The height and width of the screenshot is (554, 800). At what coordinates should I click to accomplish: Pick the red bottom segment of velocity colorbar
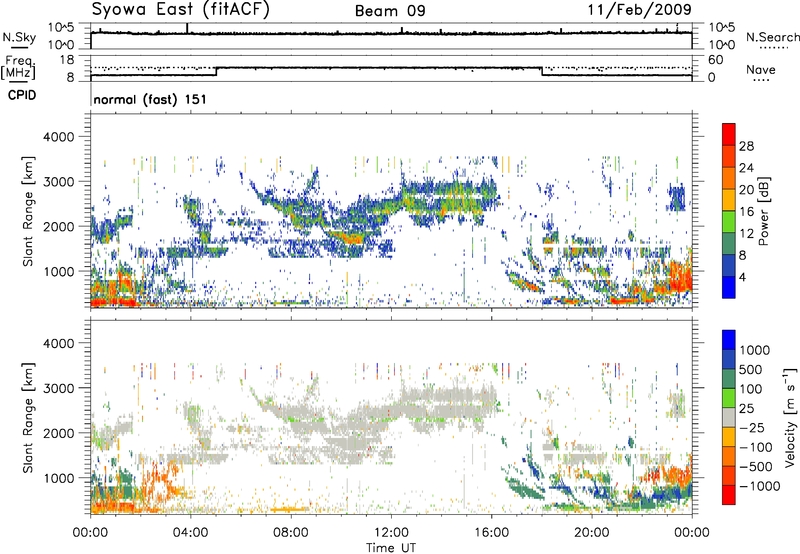[729, 494]
